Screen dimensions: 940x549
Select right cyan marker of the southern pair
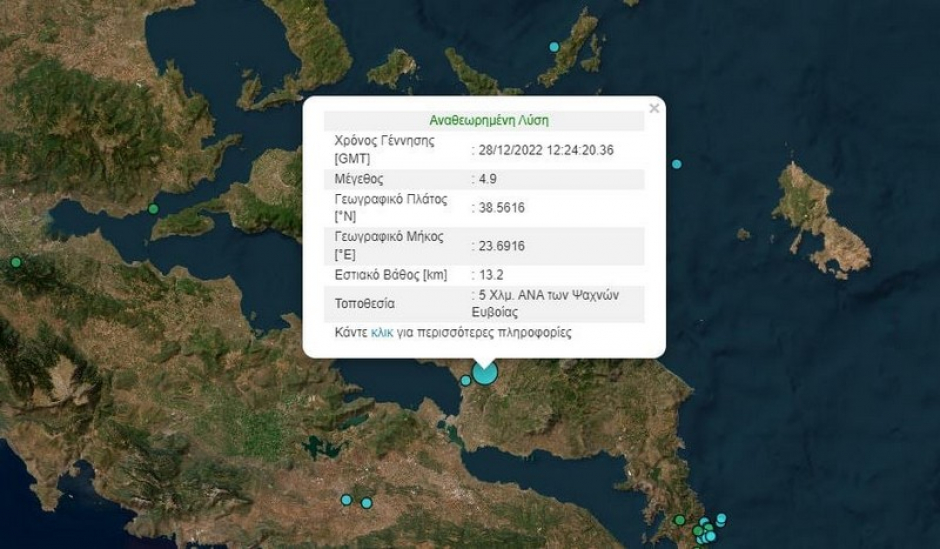click(367, 503)
